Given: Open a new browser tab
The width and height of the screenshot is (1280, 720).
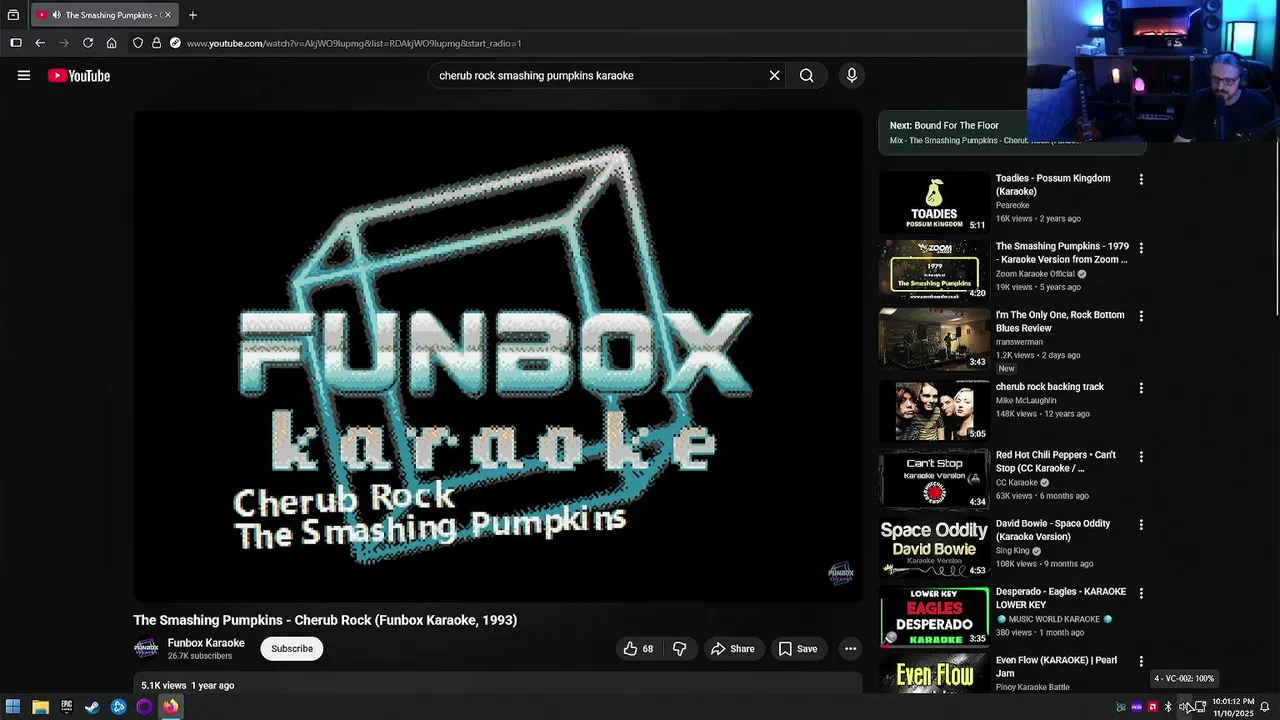Looking at the screenshot, I should pos(193,15).
